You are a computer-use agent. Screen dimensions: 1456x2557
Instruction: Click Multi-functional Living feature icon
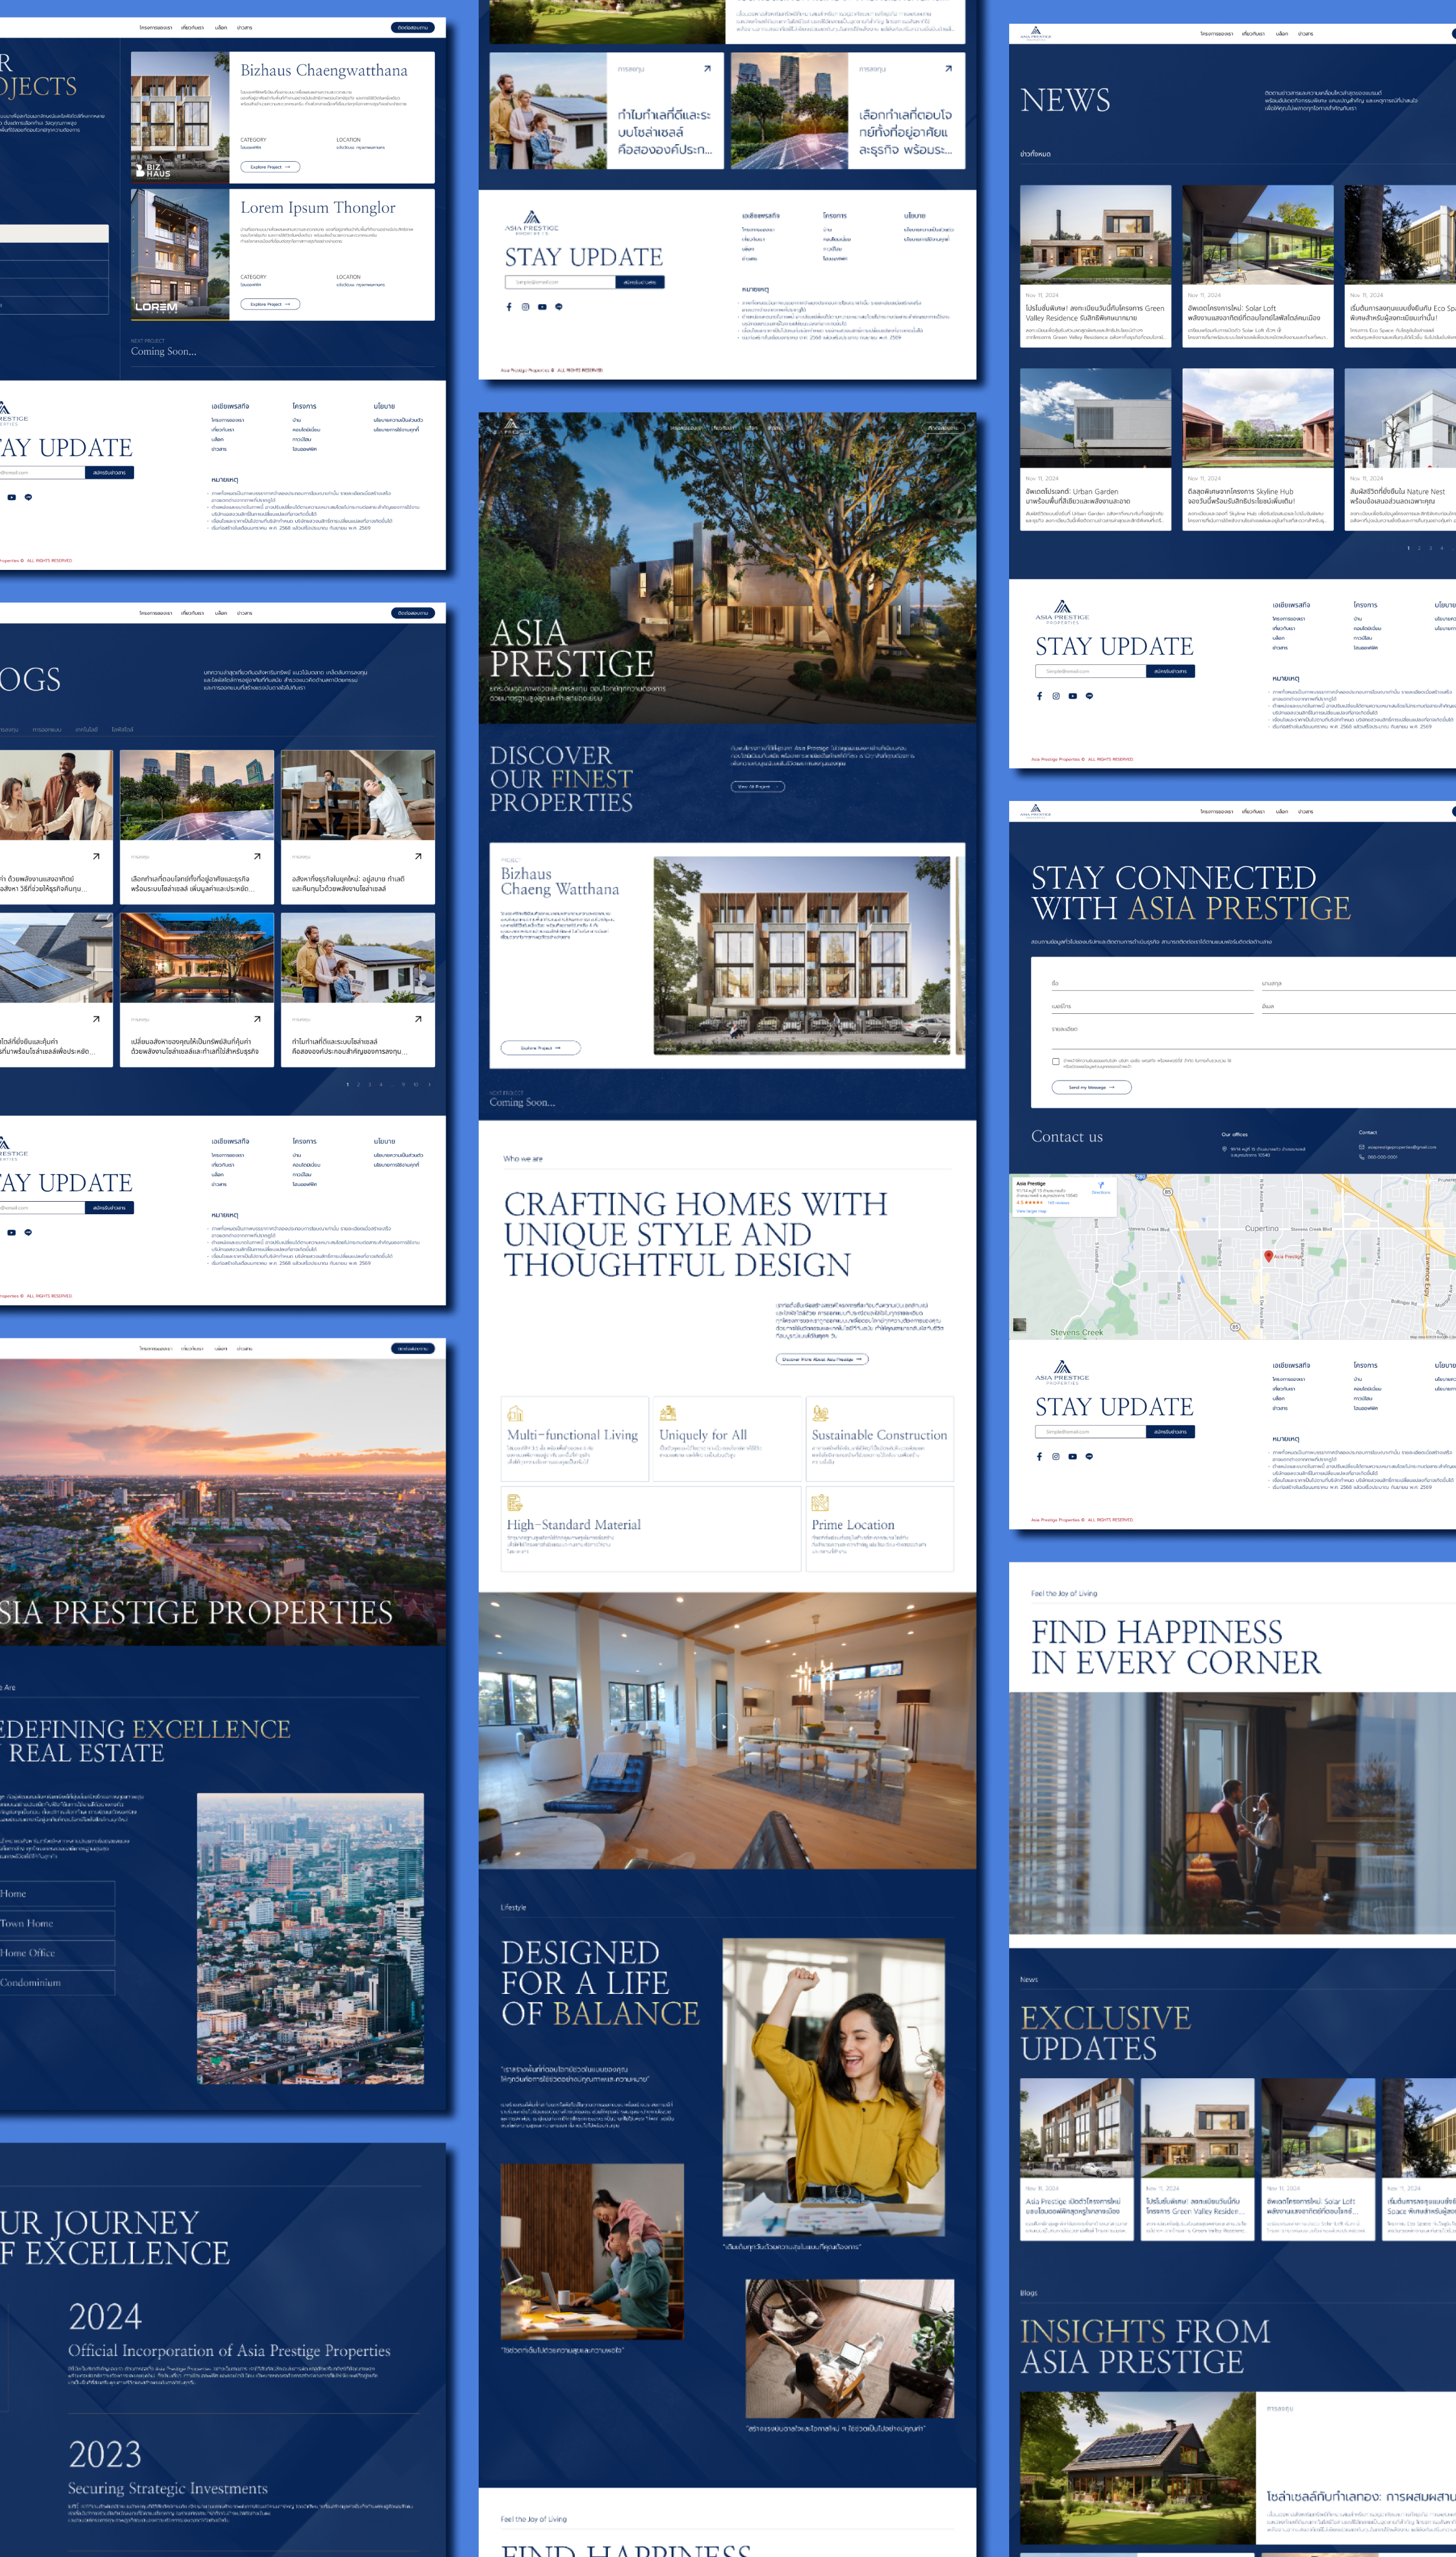515,1413
